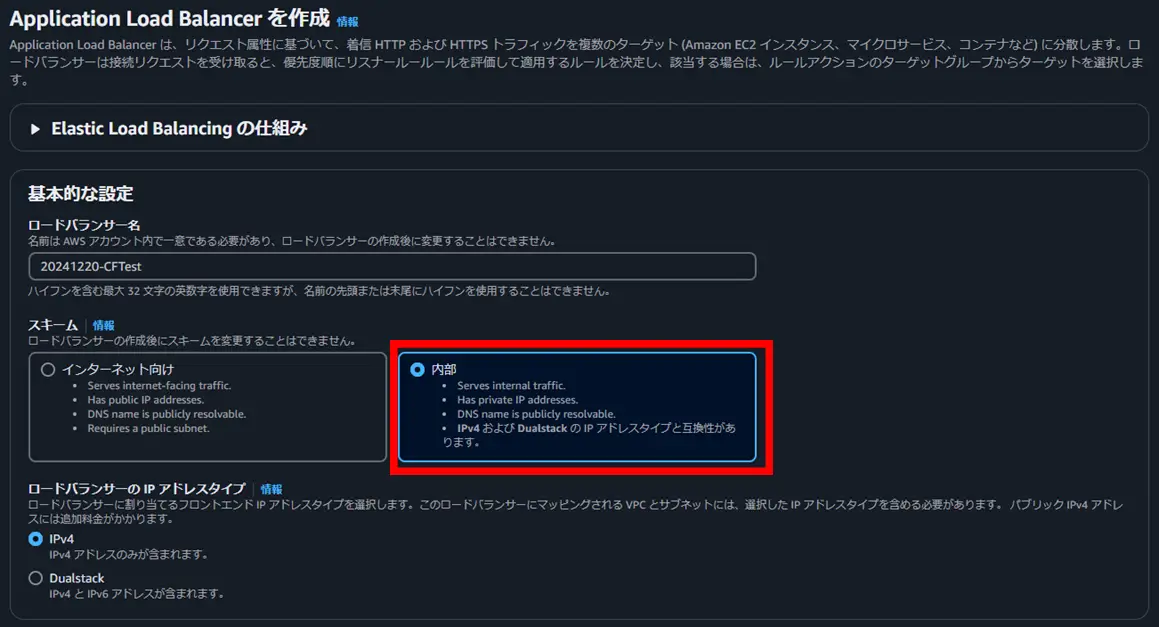Click the 基本的な設定 section heading
1159x627 pixels.
click(81, 194)
